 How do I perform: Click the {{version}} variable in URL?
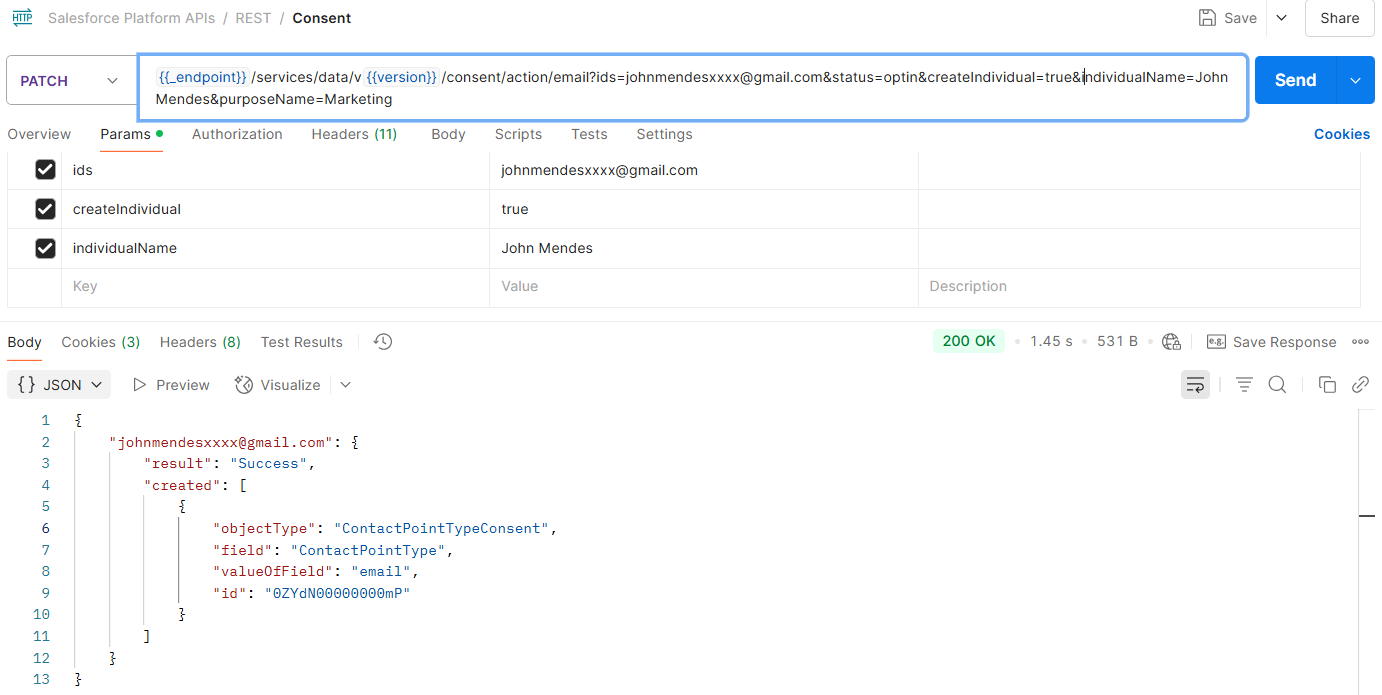(x=401, y=77)
